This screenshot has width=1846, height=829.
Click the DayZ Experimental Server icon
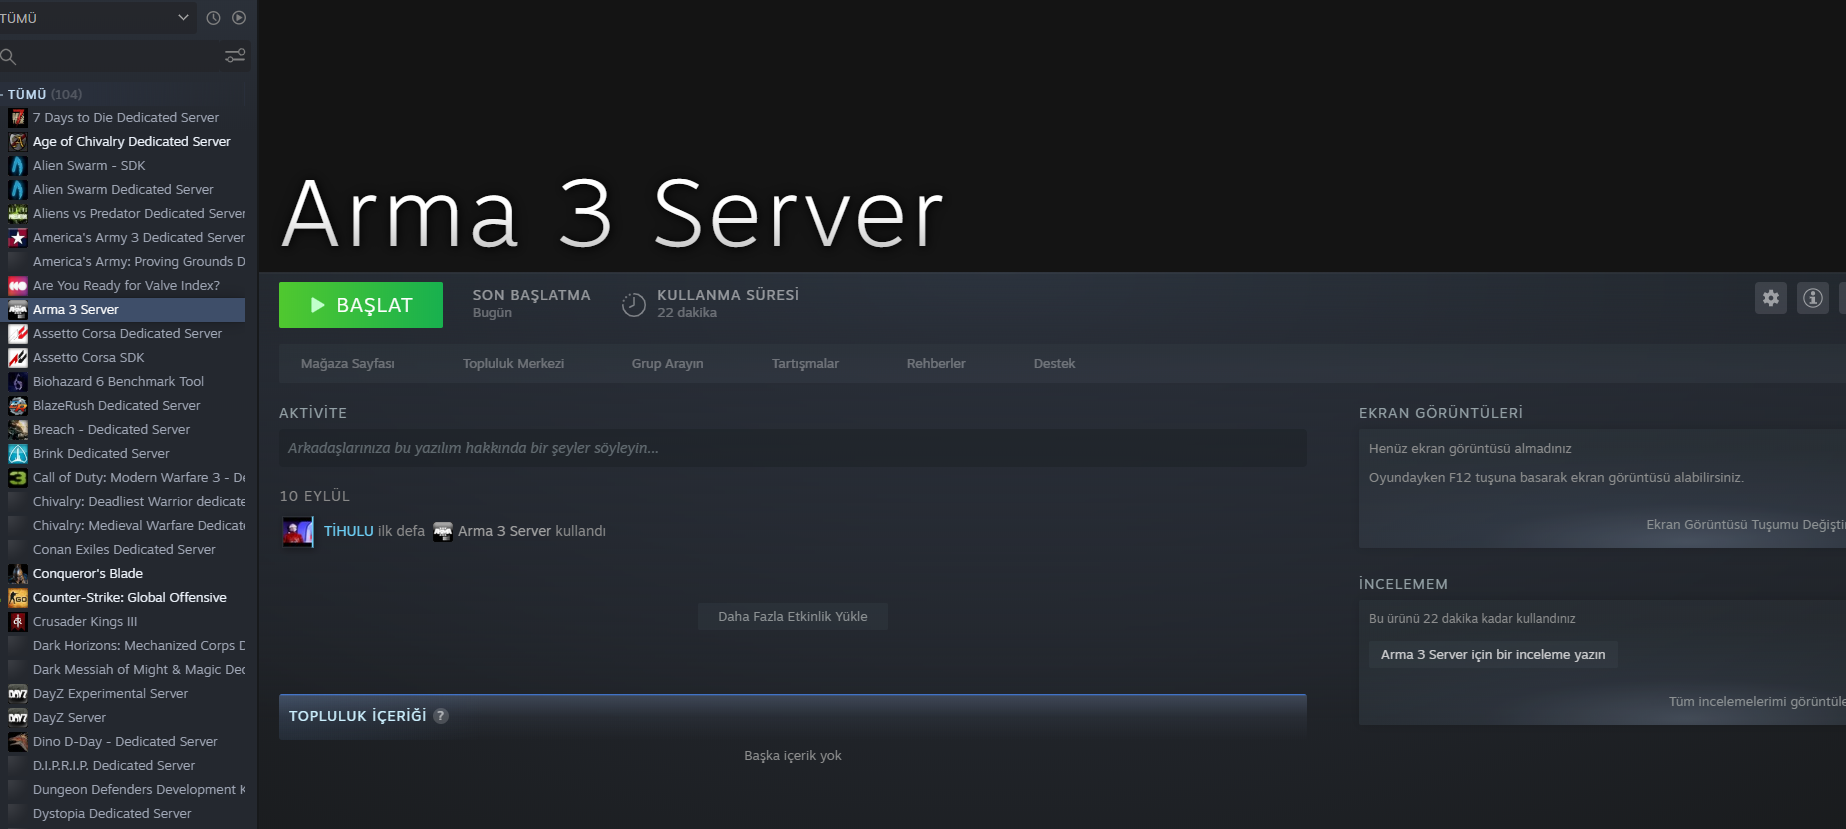(18, 694)
